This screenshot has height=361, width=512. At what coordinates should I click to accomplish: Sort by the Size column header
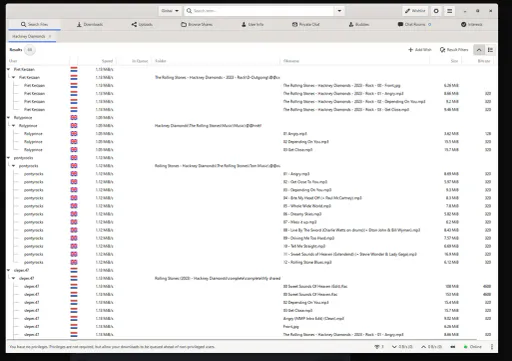coord(446,61)
